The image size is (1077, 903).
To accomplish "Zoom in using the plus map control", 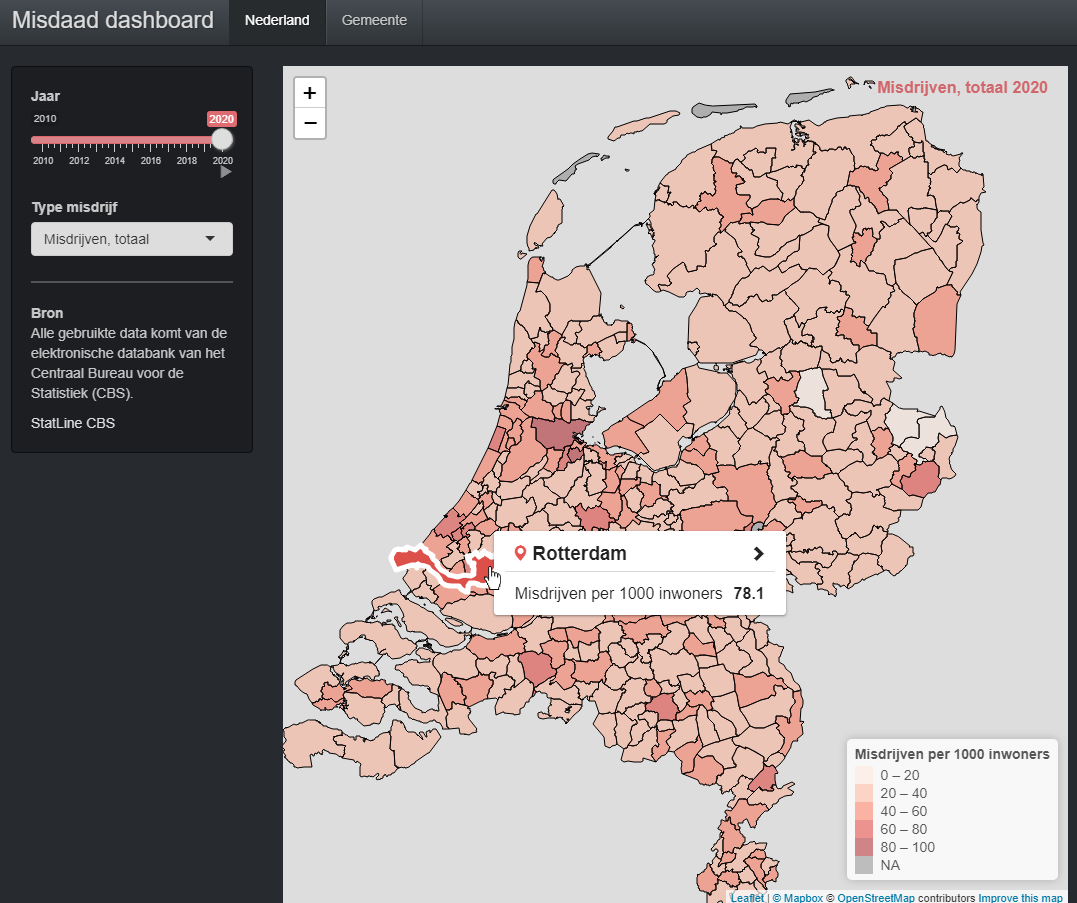I will point(309,92).
